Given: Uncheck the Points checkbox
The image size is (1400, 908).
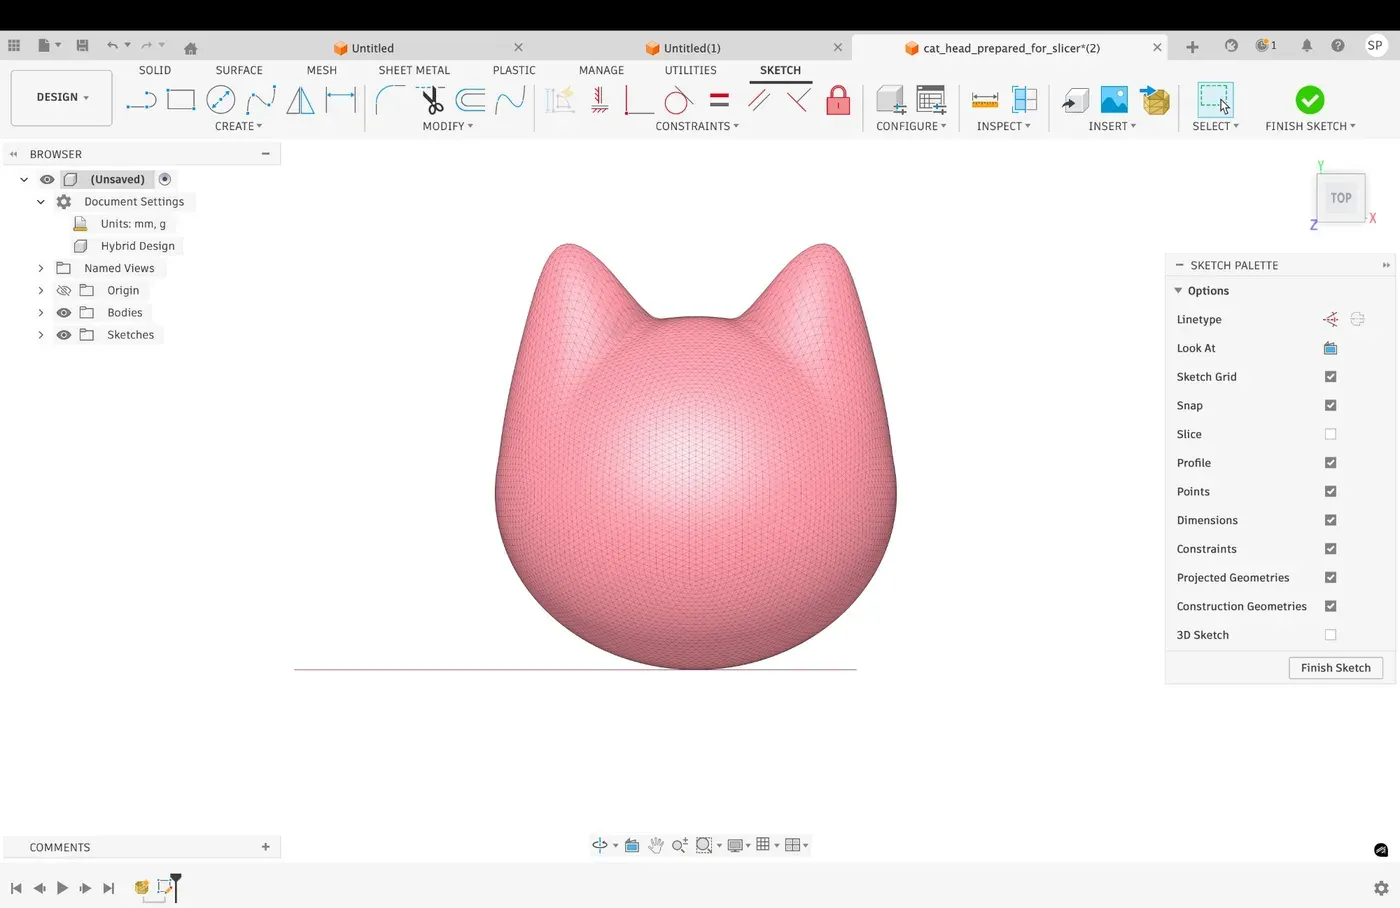Looking at the screenshot, I should click(x=1330, y=491).
